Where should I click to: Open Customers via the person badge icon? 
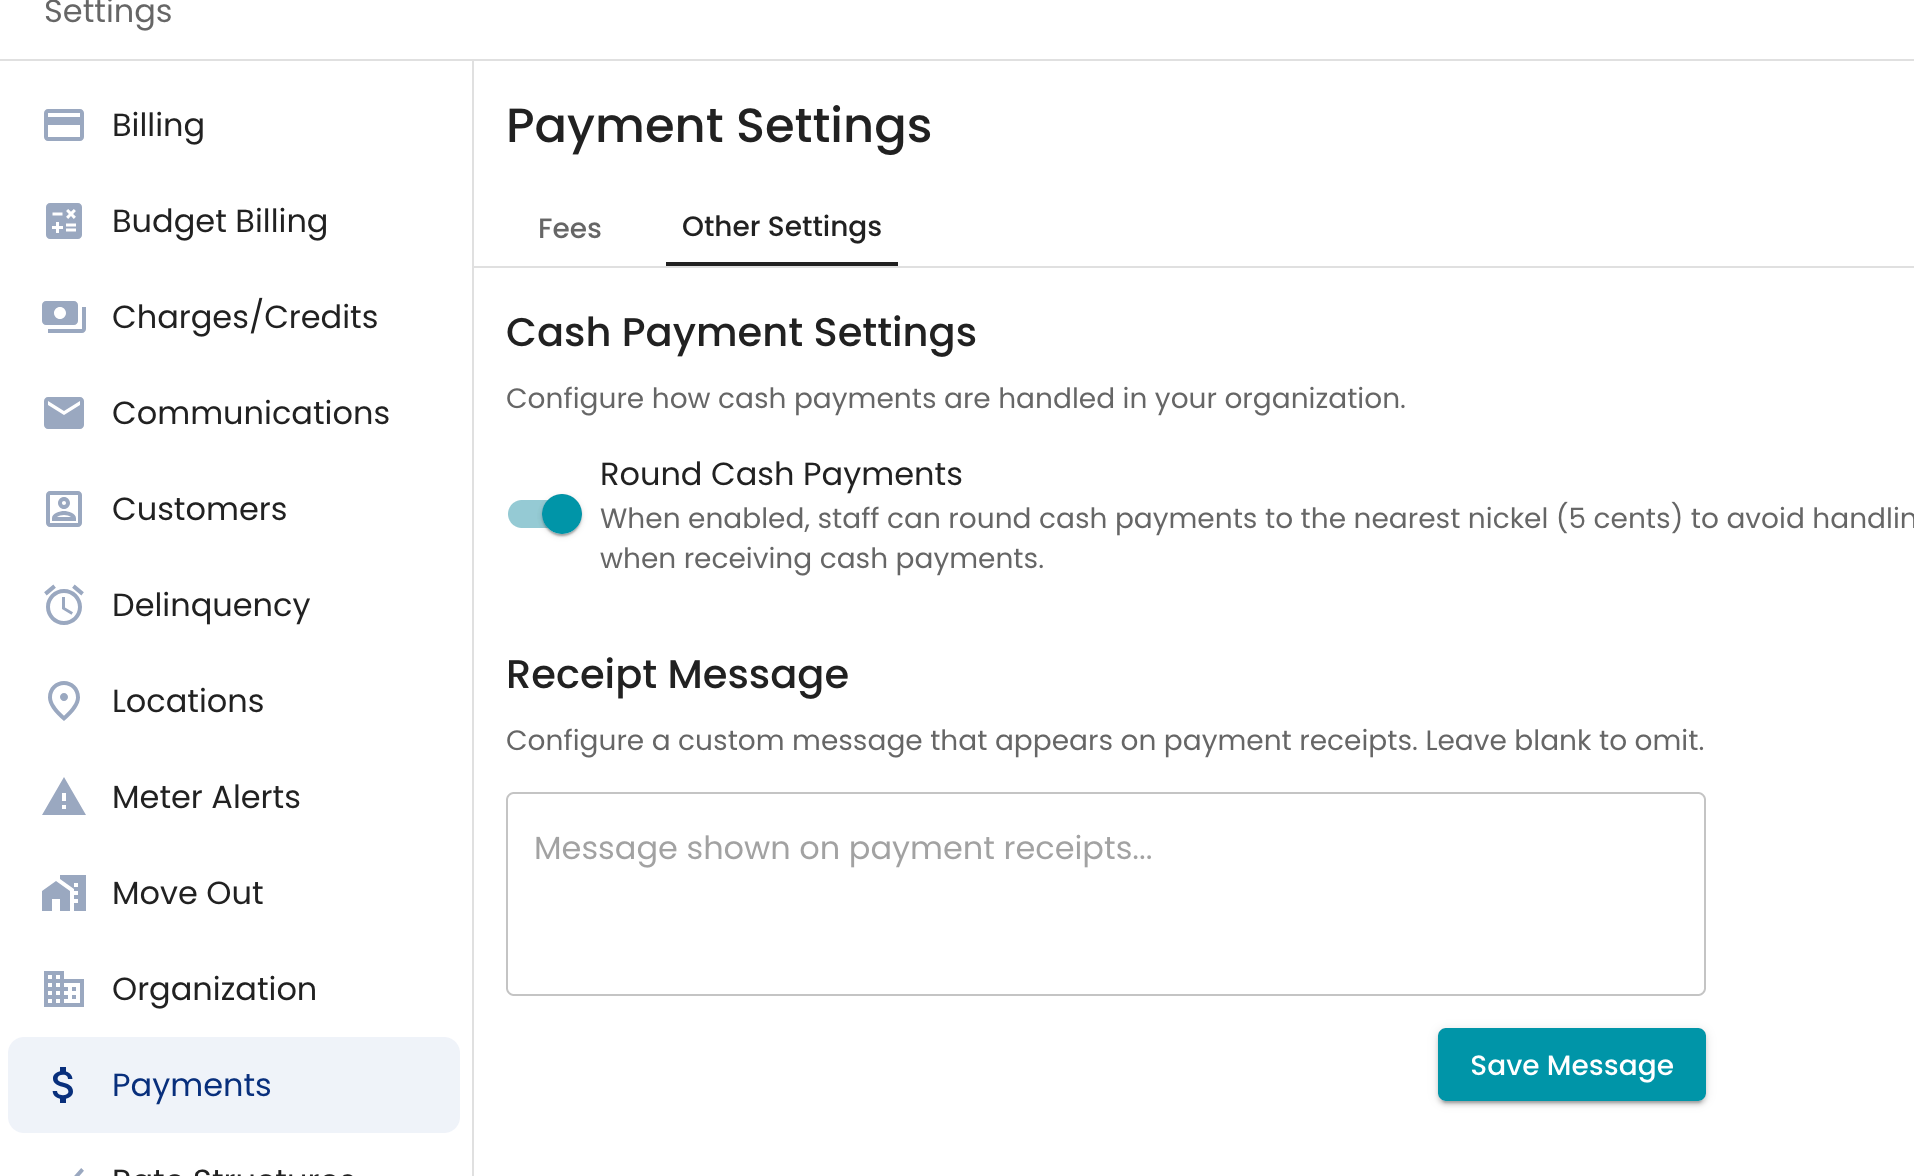(x=64, y=509)
